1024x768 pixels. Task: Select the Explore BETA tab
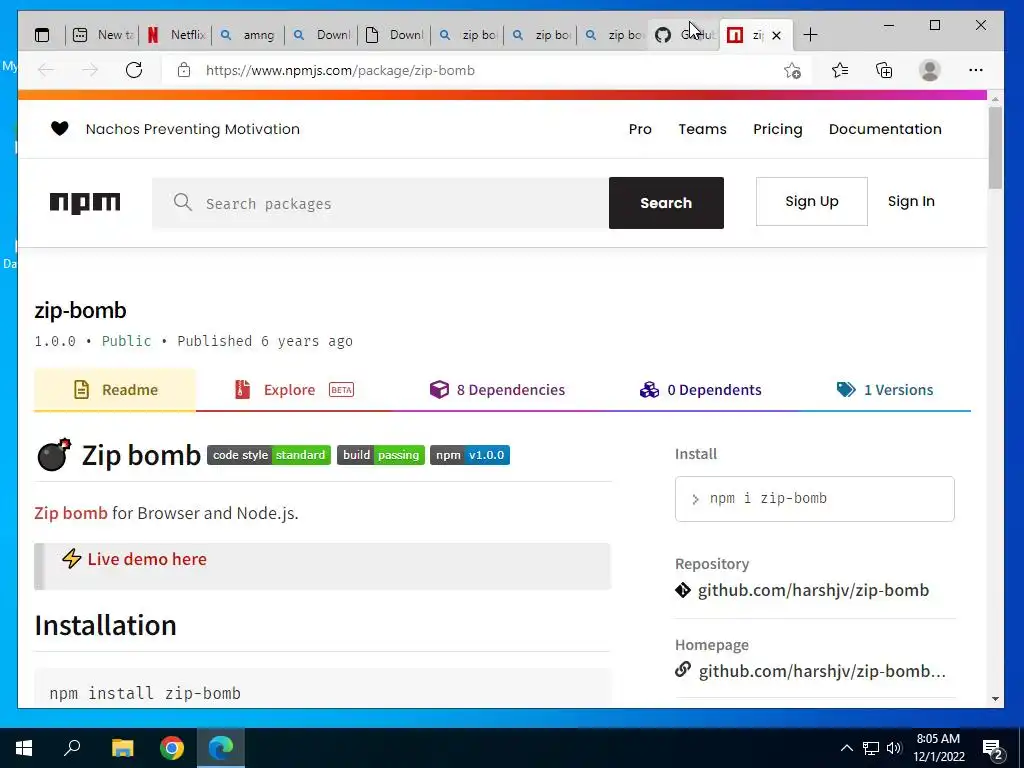[294, 390]
